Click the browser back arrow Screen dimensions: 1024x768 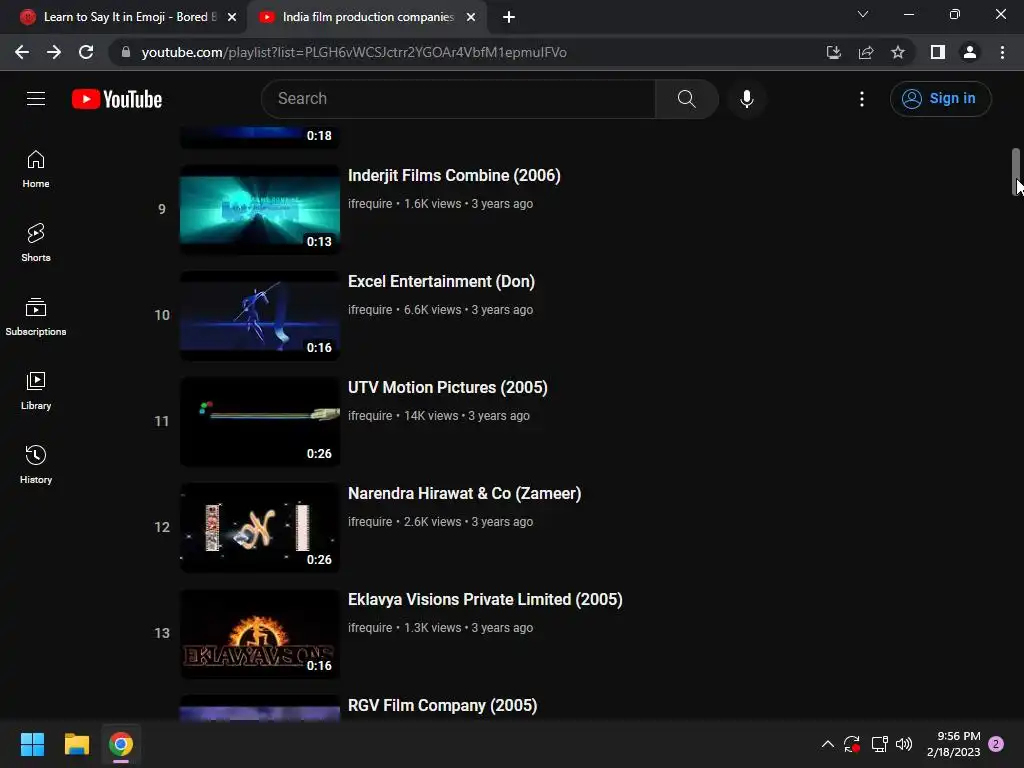coord(22,52)
